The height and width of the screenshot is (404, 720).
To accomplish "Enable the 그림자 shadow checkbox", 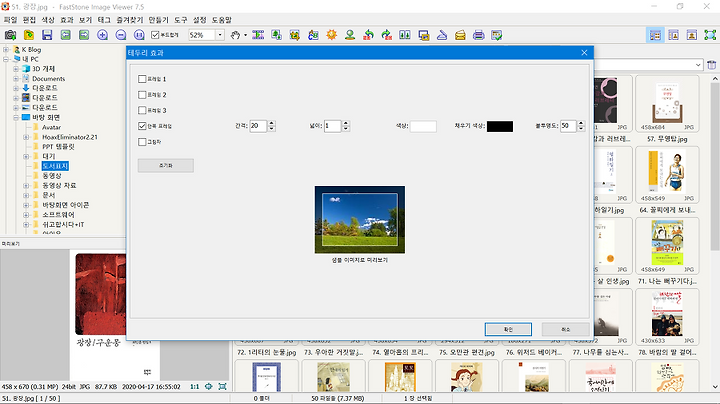I will pyautogui.click(x=142, y=142).
